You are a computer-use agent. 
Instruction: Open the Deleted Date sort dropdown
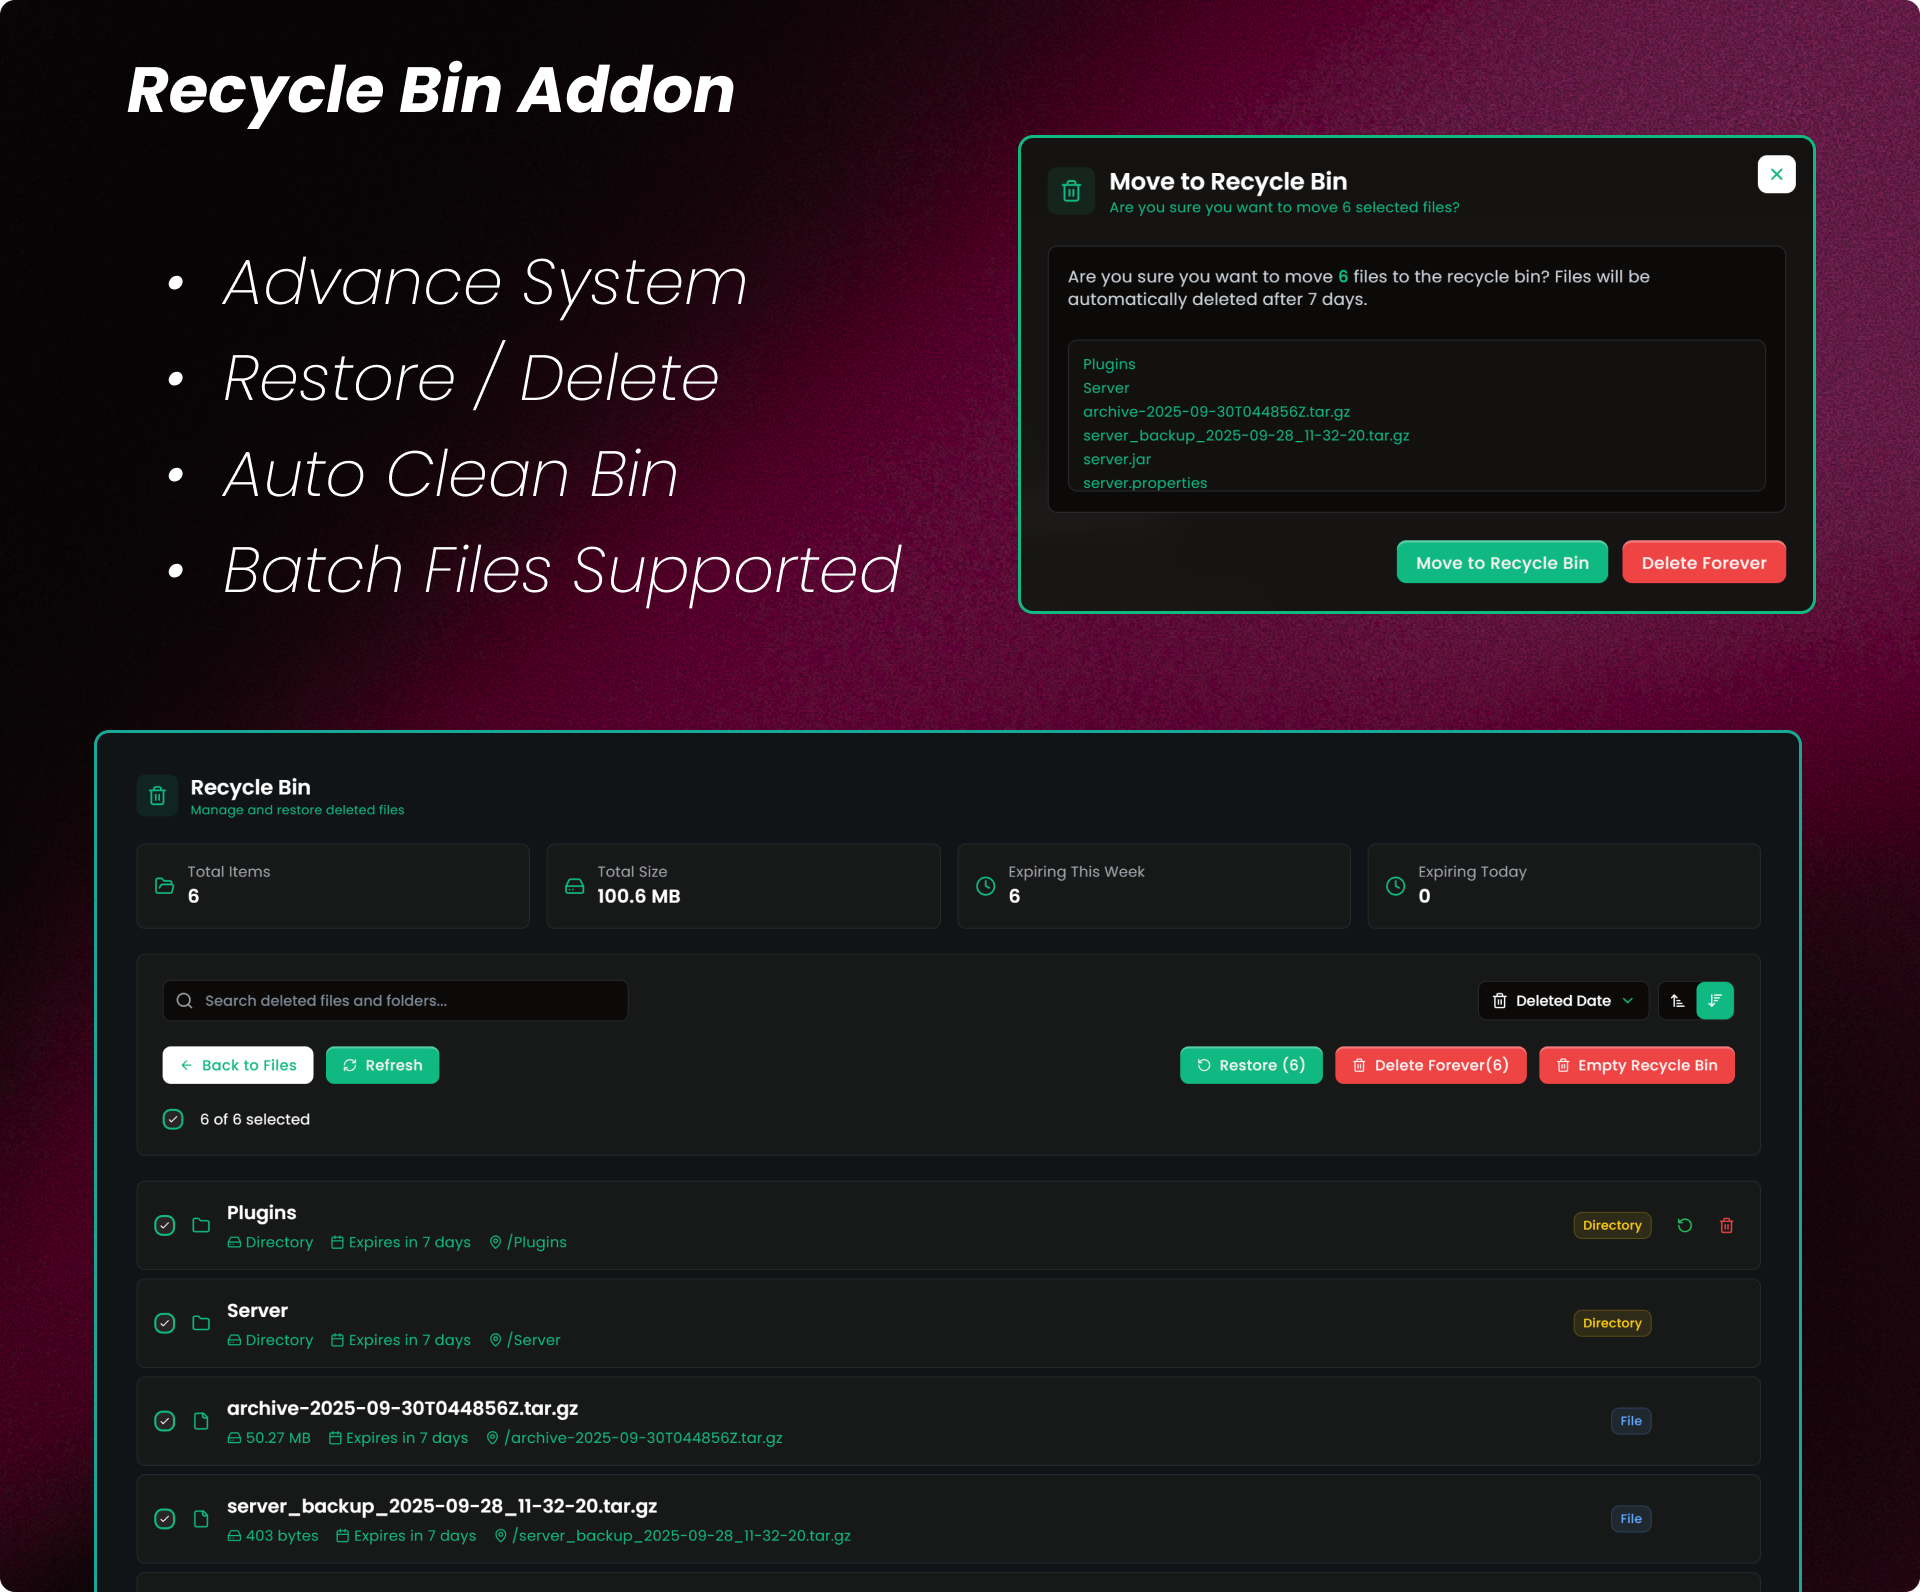pos(1562,1001)
